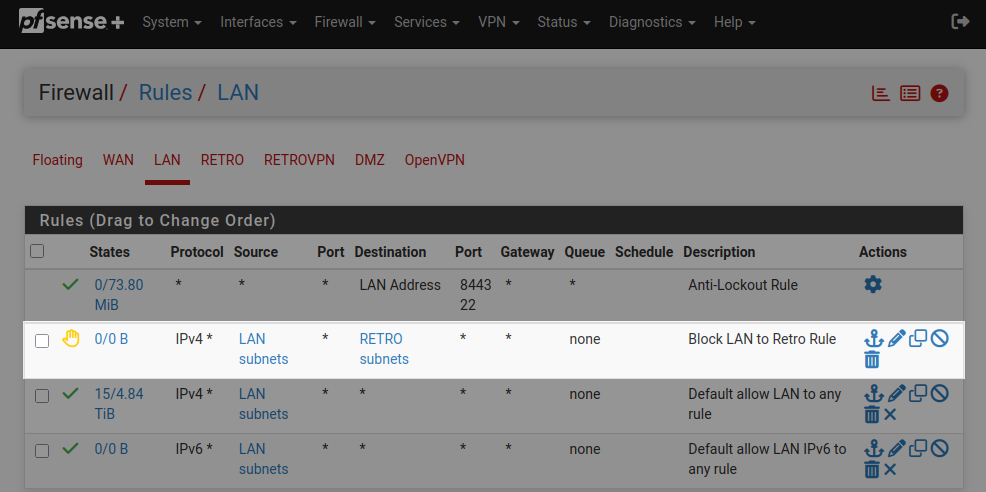Tick the IPv6 default allow rule checkbox
The height and width of the screenshot is (492, 986).
42,451
